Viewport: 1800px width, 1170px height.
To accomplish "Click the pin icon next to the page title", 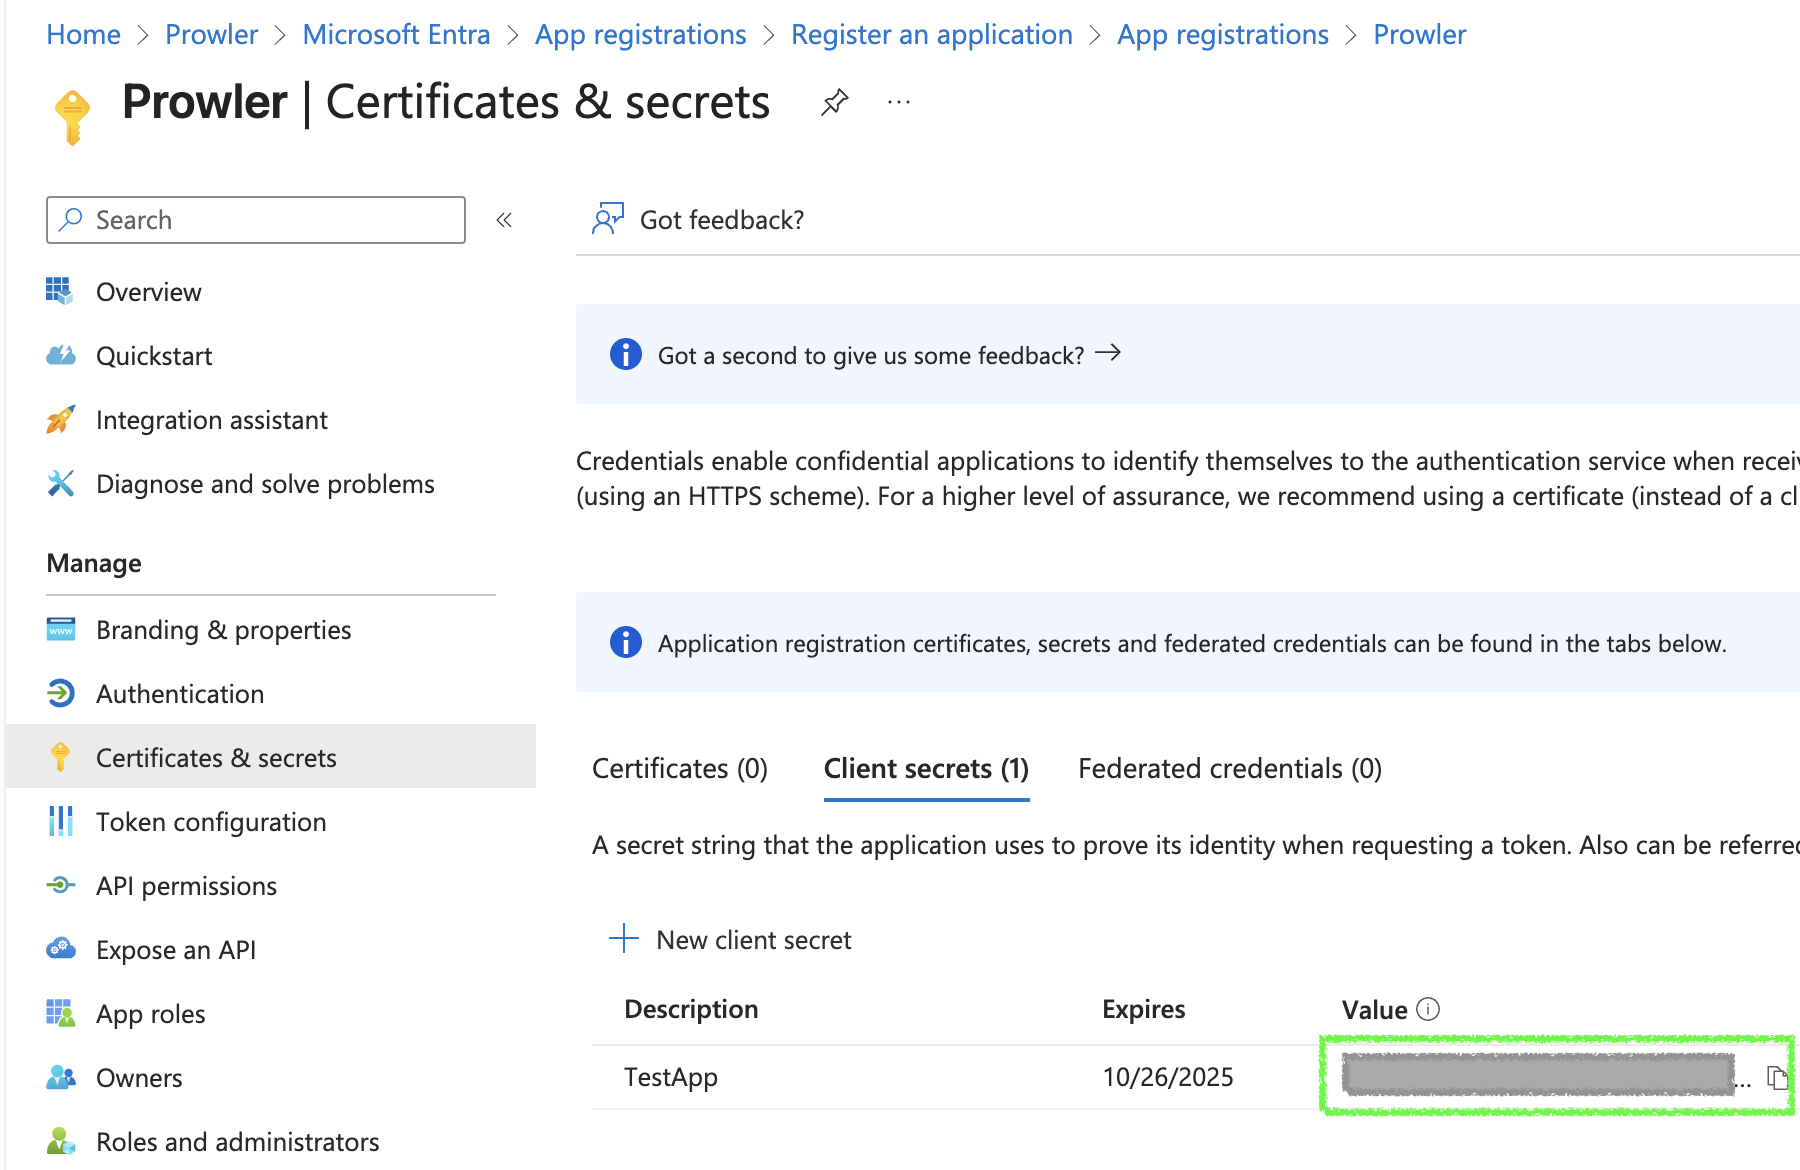I will tap(835, 102).
